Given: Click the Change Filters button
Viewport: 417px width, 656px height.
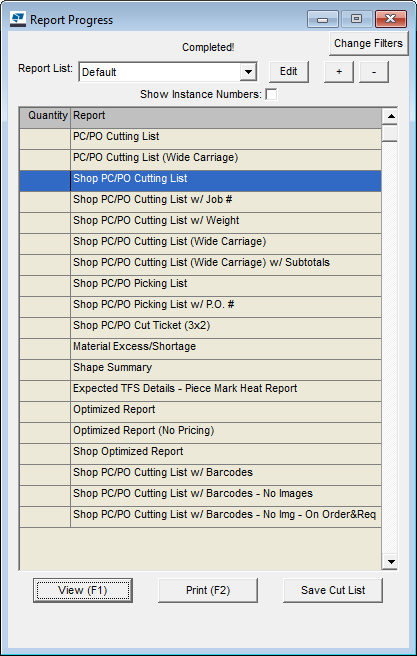Looking at the screenshot, I should point(368,44).
